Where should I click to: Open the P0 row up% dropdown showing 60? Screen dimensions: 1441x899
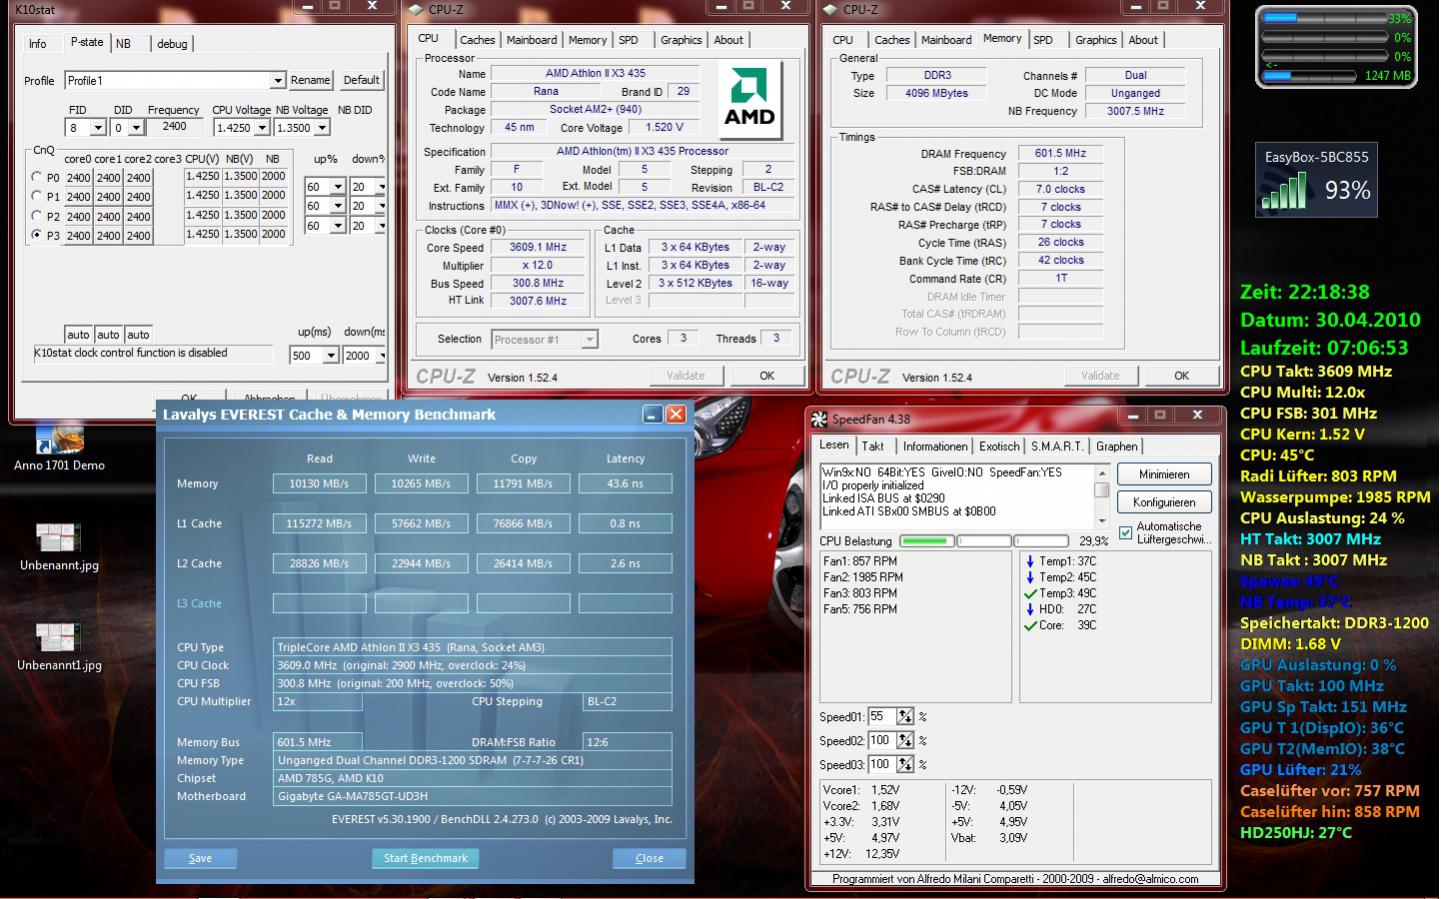(x=338, y=187)
